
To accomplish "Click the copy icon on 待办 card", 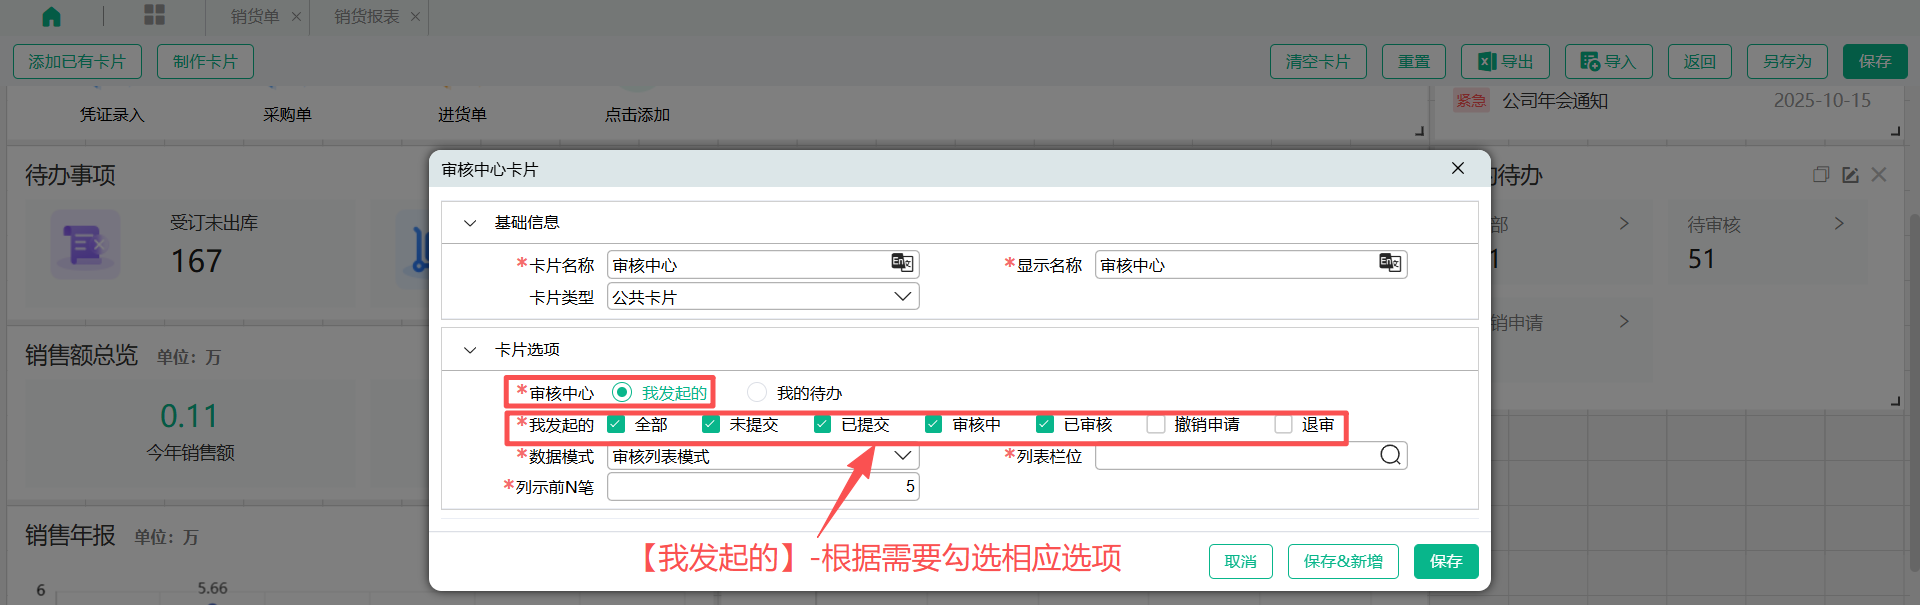I will (1821, 175).
